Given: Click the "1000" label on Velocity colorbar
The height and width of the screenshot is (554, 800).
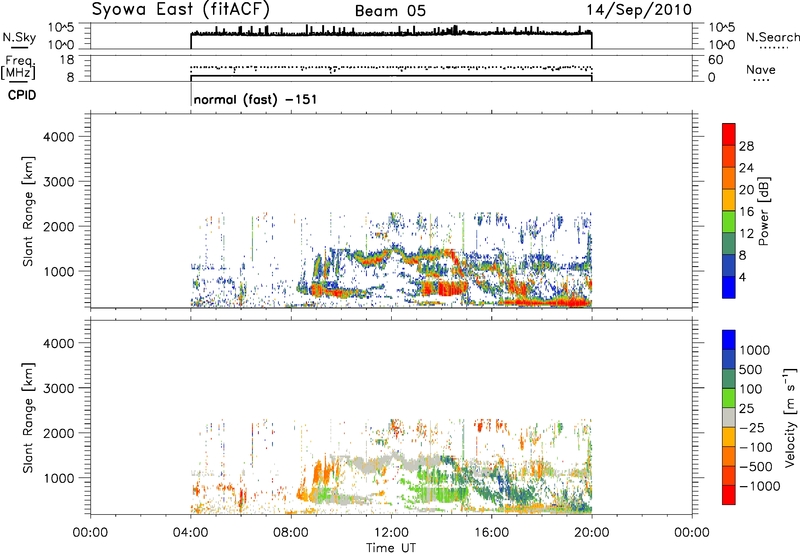Looking at the screenshot, I should click(x=754, y=350).
